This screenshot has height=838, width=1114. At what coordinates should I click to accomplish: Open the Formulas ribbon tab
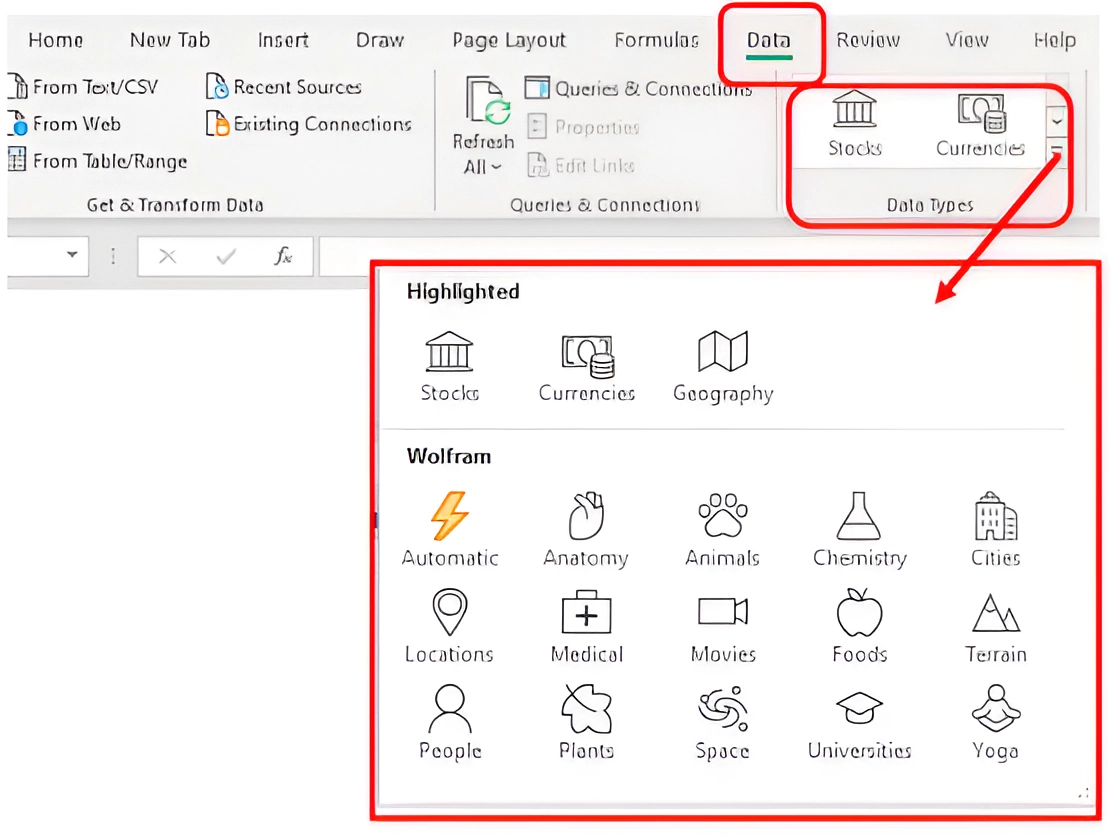(656, 40)
